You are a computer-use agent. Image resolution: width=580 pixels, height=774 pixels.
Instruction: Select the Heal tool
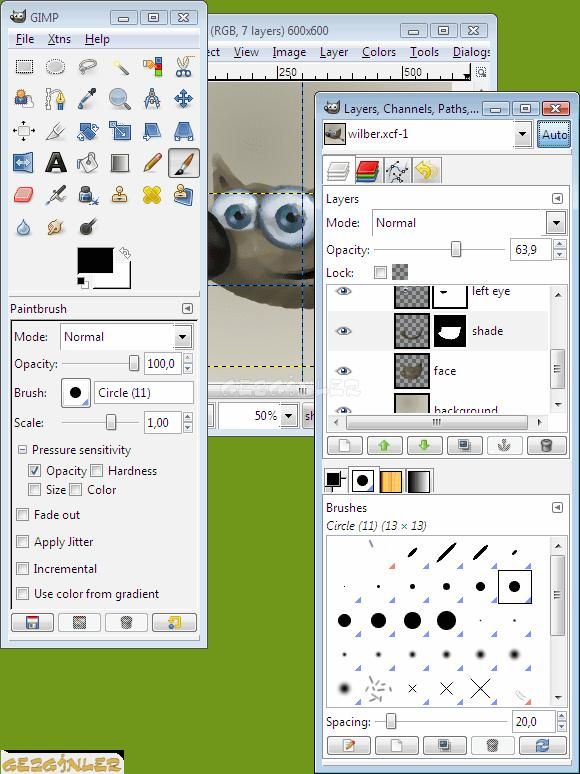point(152,195)
